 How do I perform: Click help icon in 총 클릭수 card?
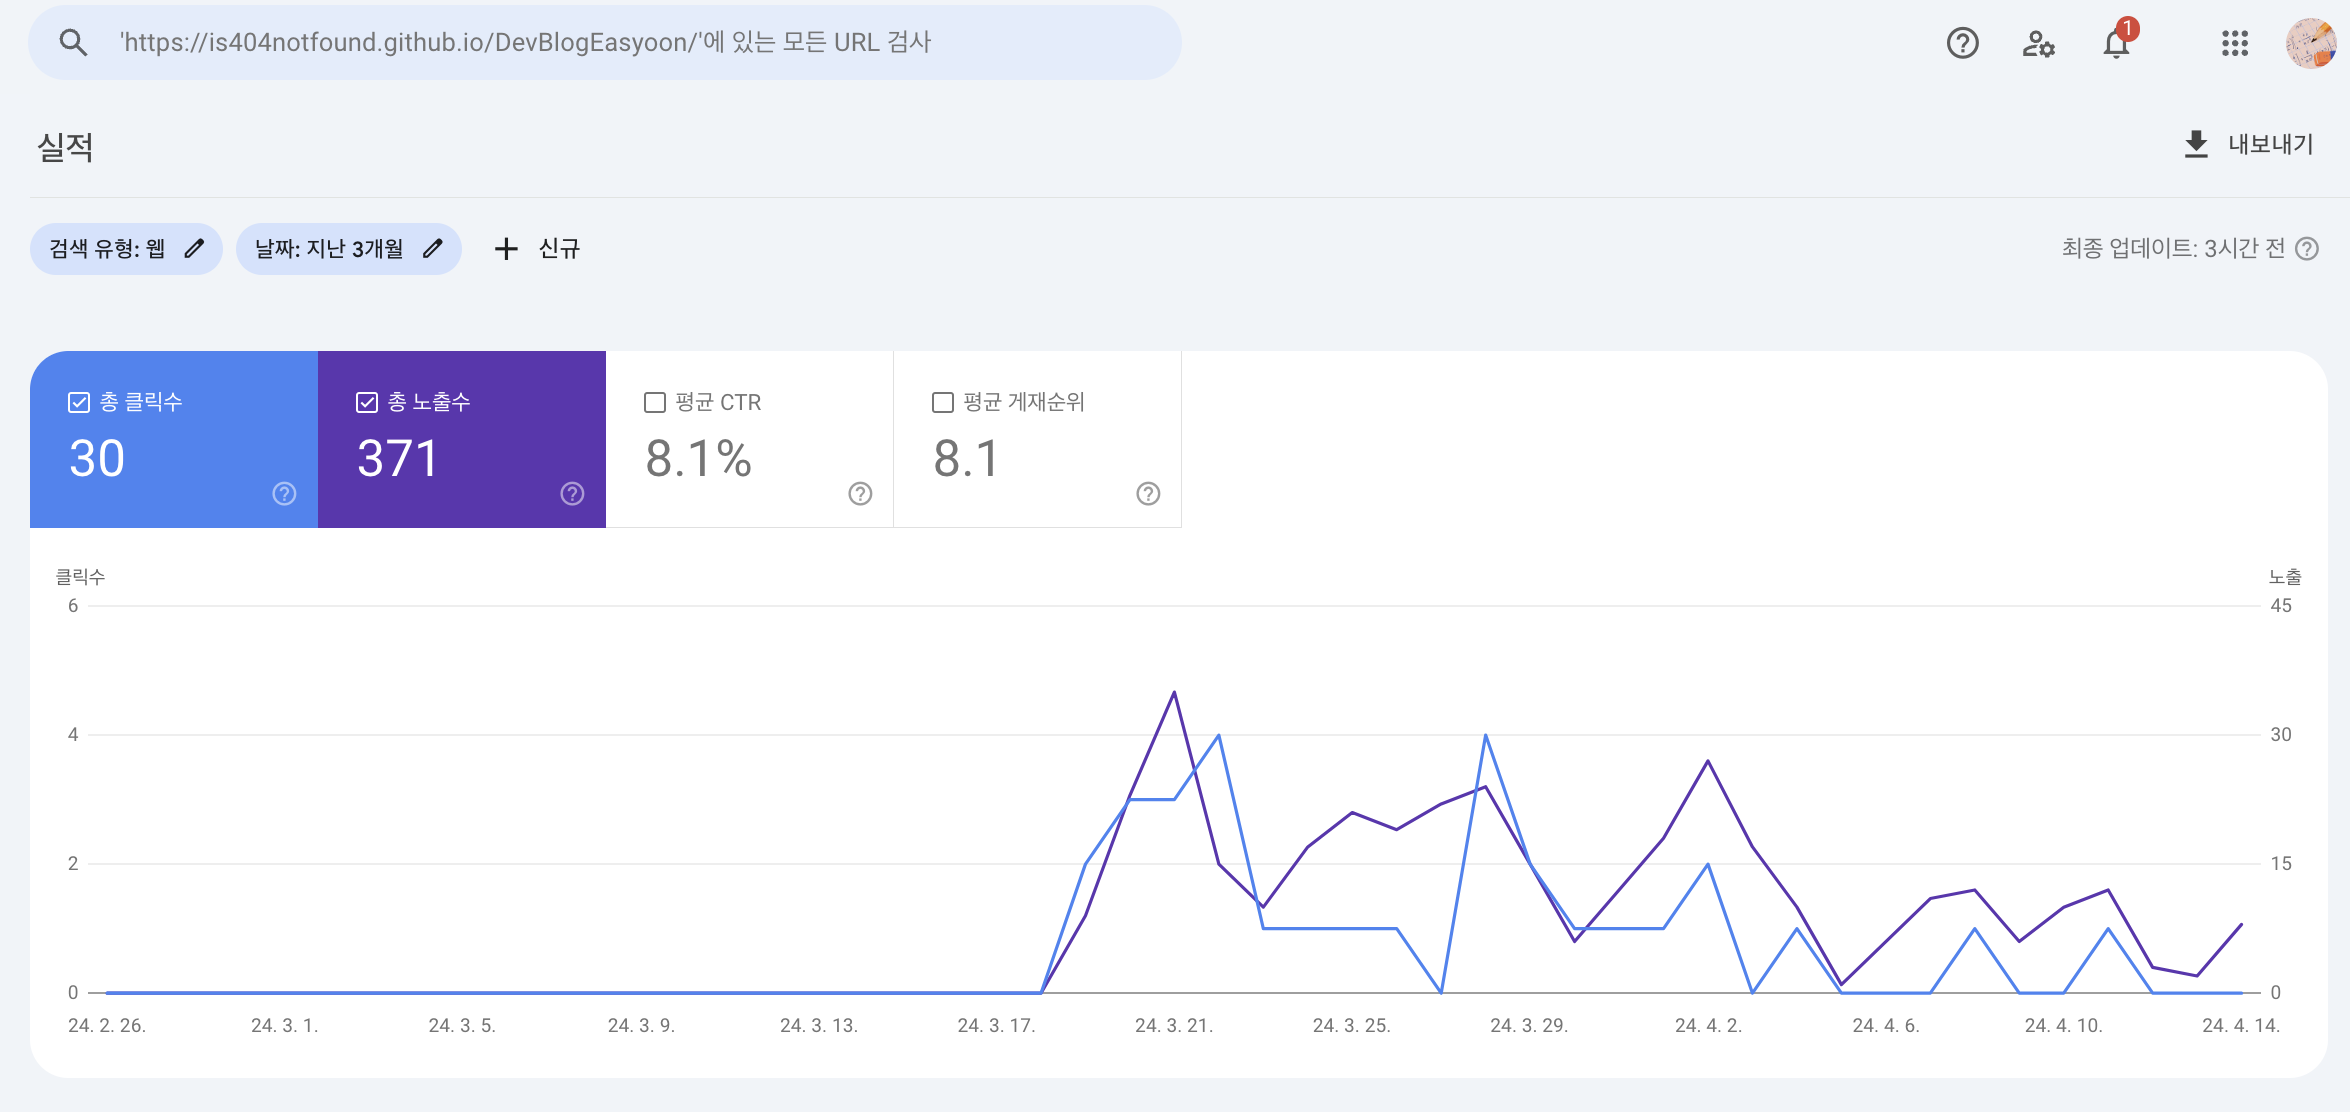[x=284, y=494]
